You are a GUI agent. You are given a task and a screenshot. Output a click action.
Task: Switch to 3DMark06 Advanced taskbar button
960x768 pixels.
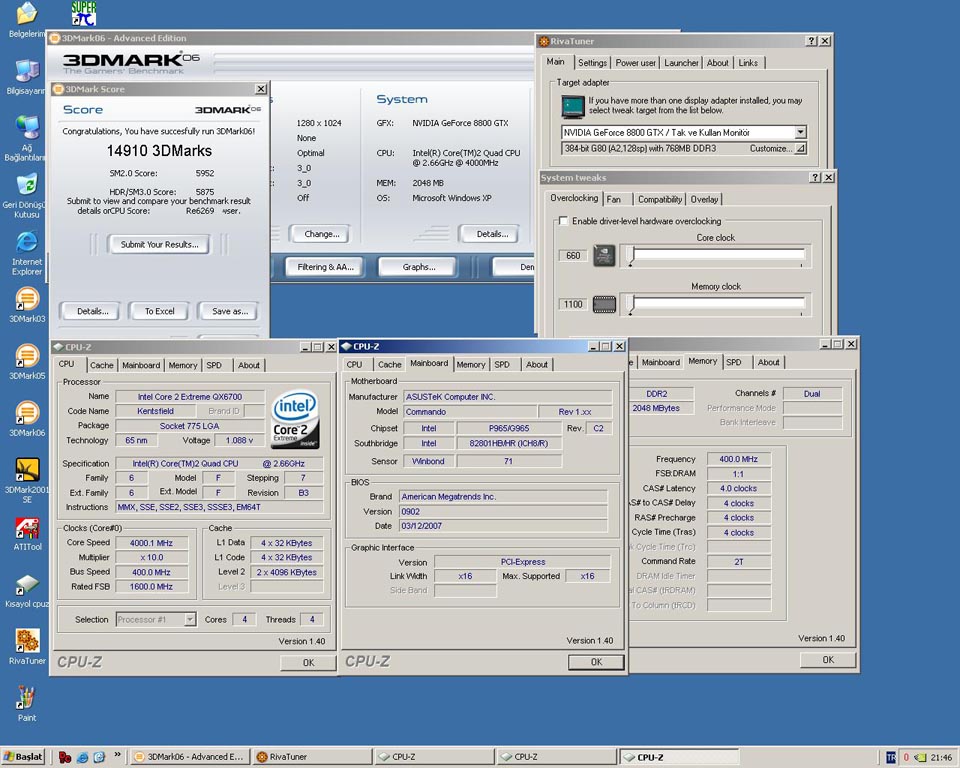click(x=190, y=757)
